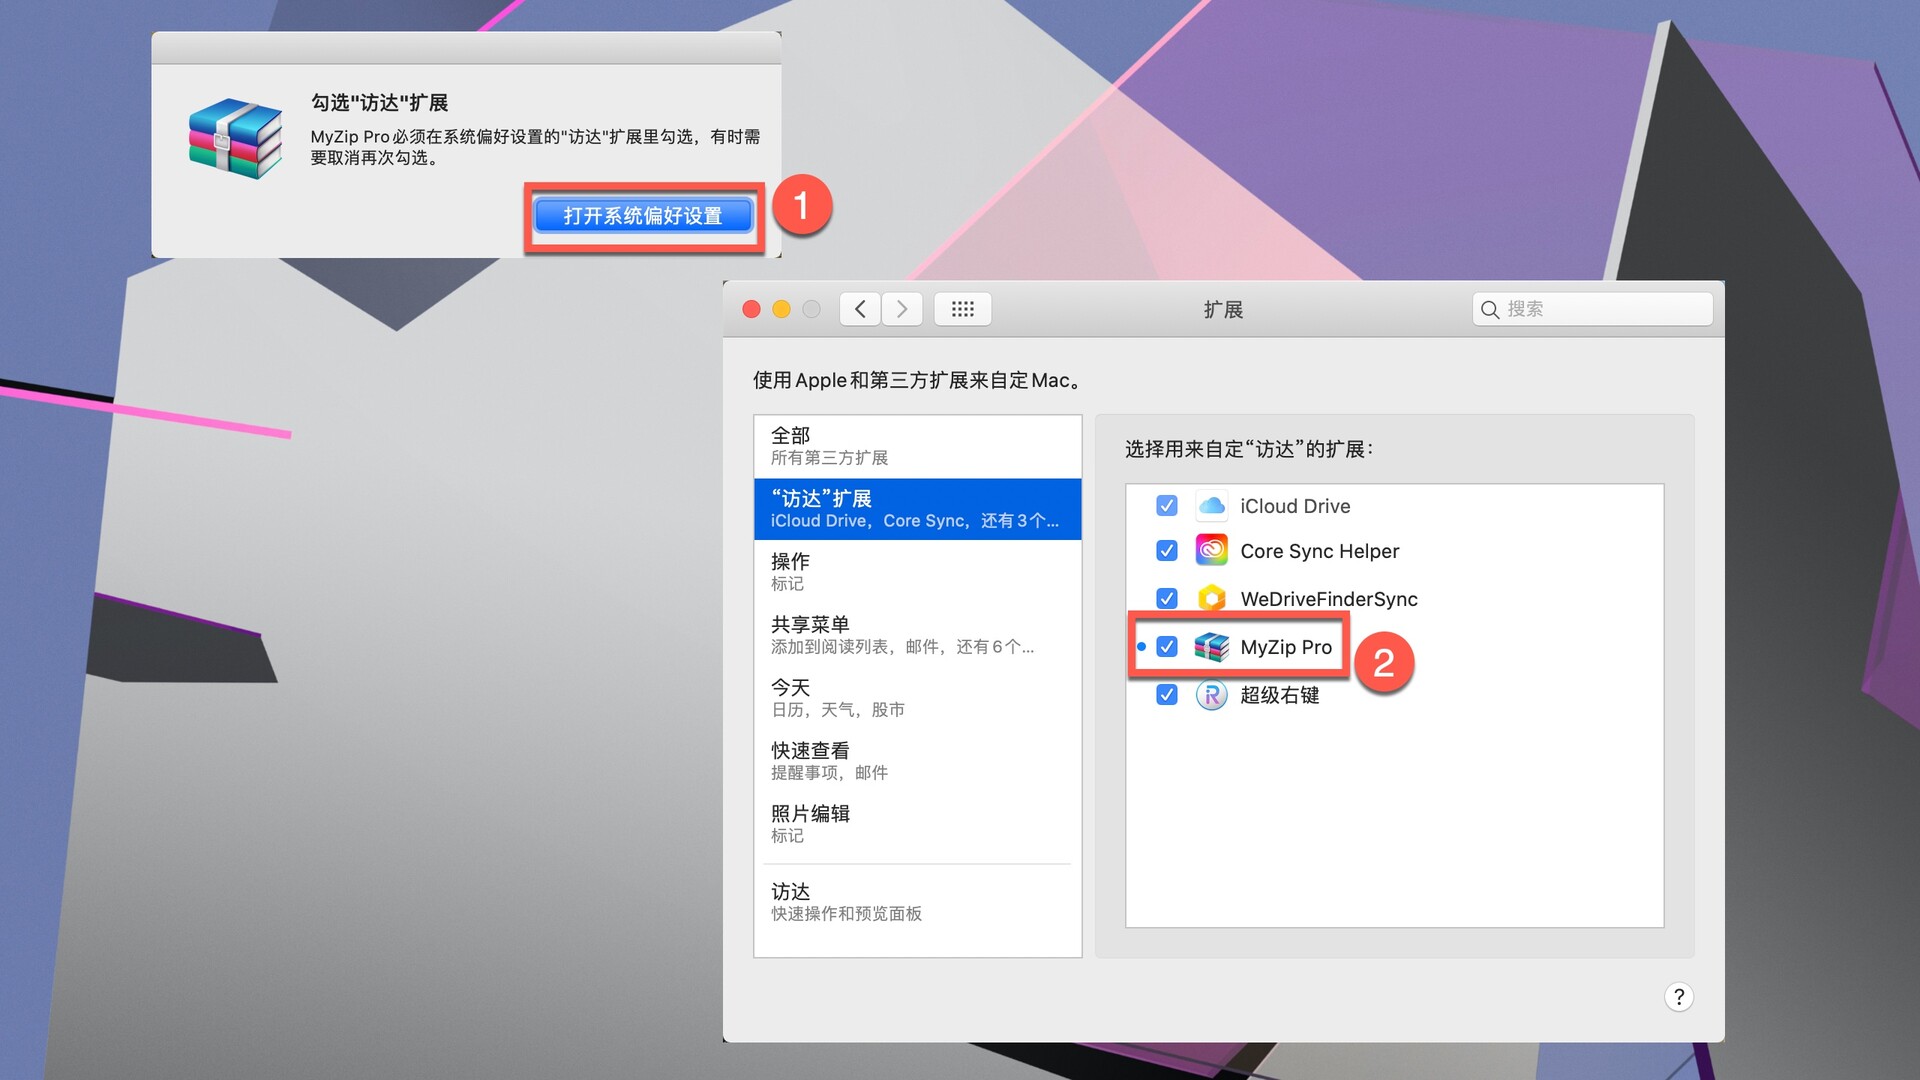Switch to the 快速查看 category
Viewport: 1920px width, 1080px height.
(x=918, y=761)
